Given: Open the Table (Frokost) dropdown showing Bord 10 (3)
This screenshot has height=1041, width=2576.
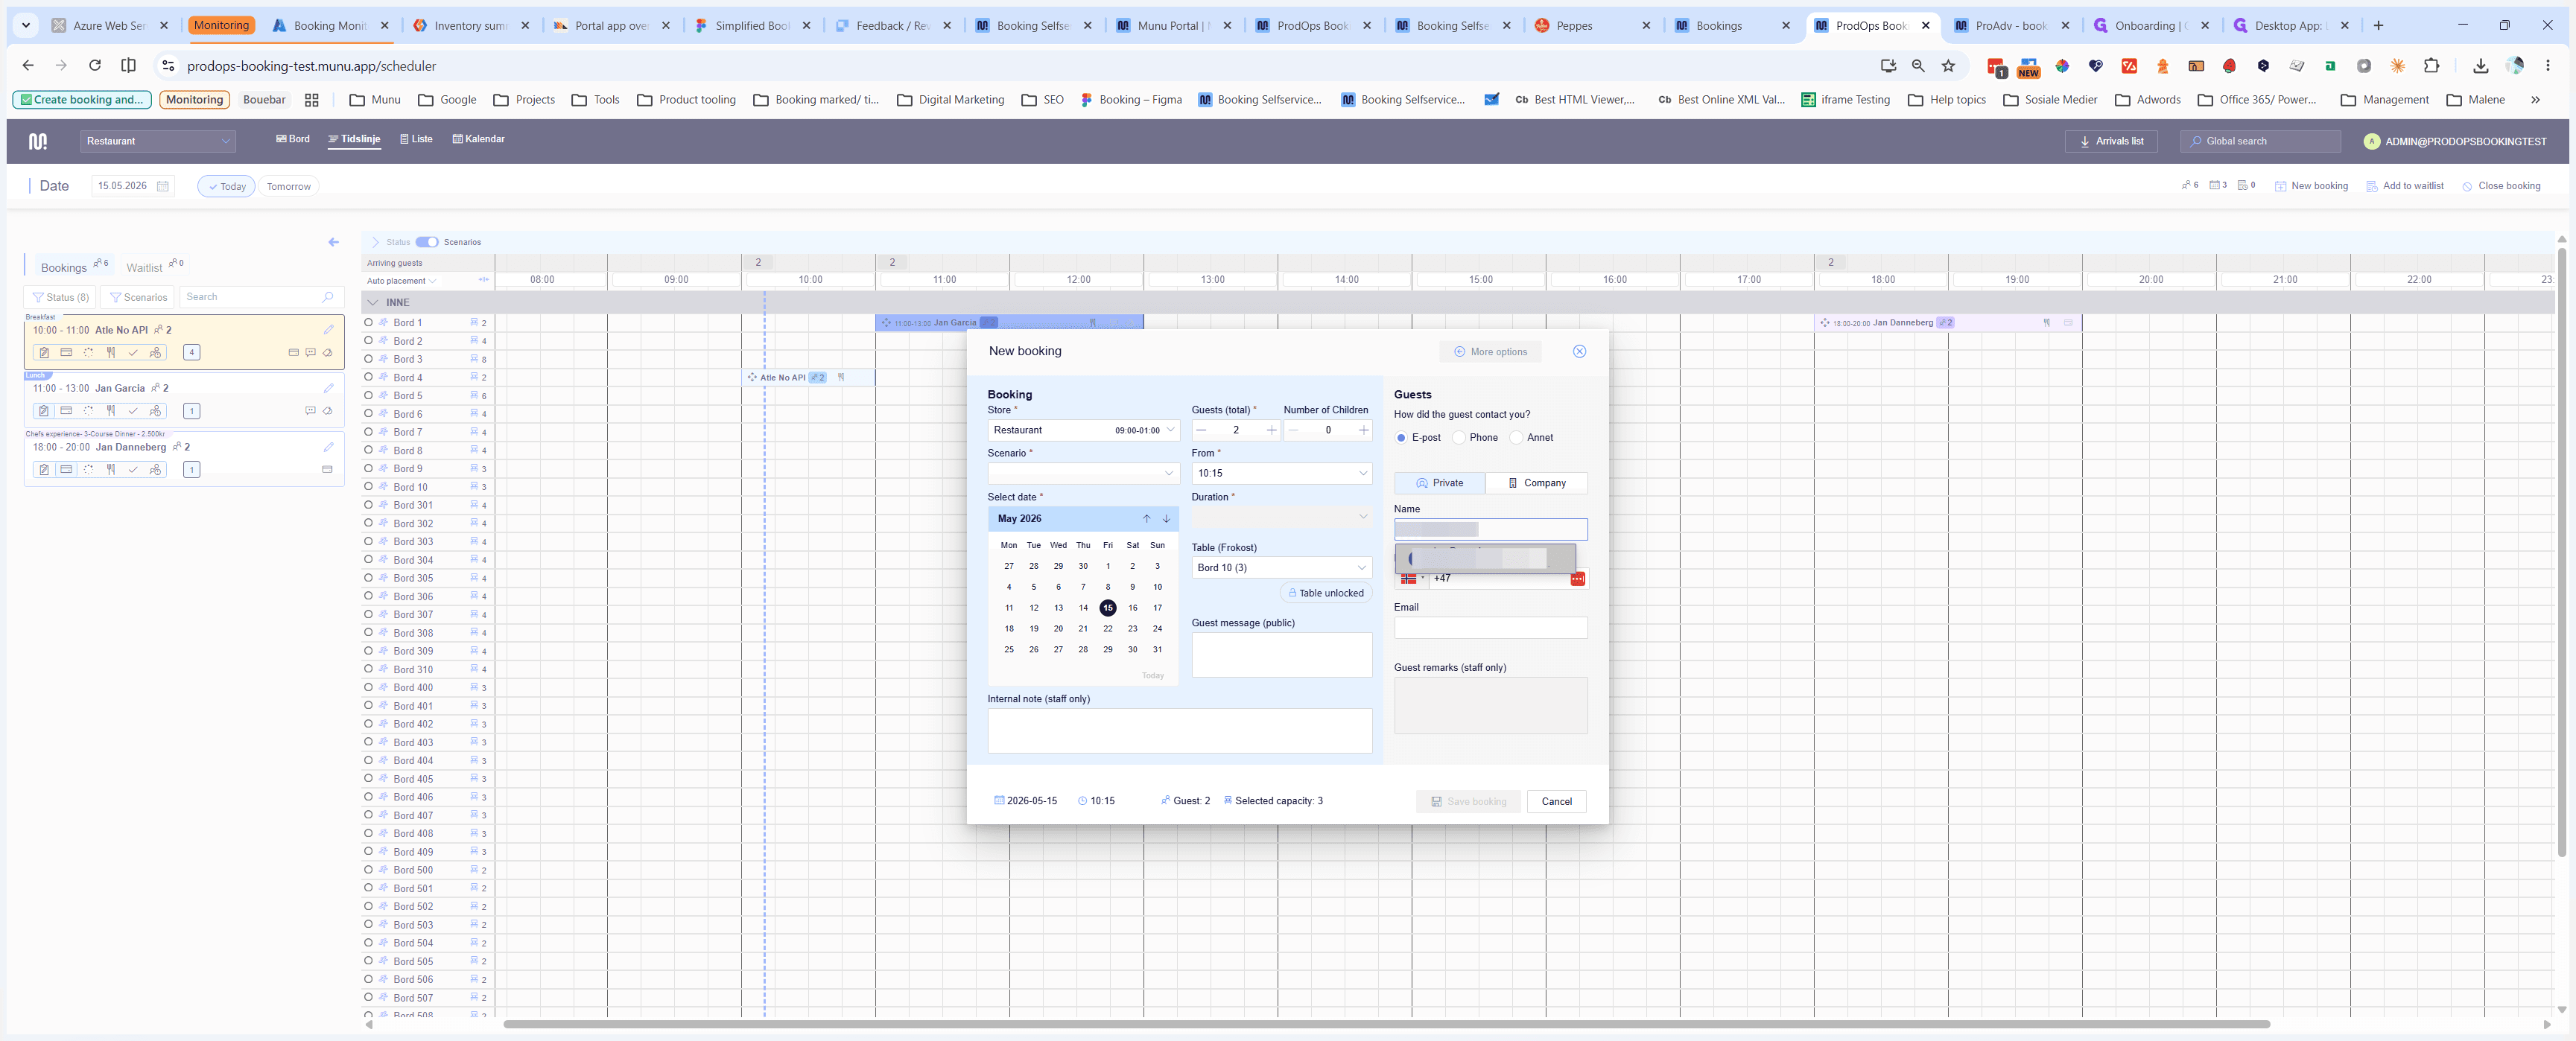Looking at the screenshot, I should 1281,567.
